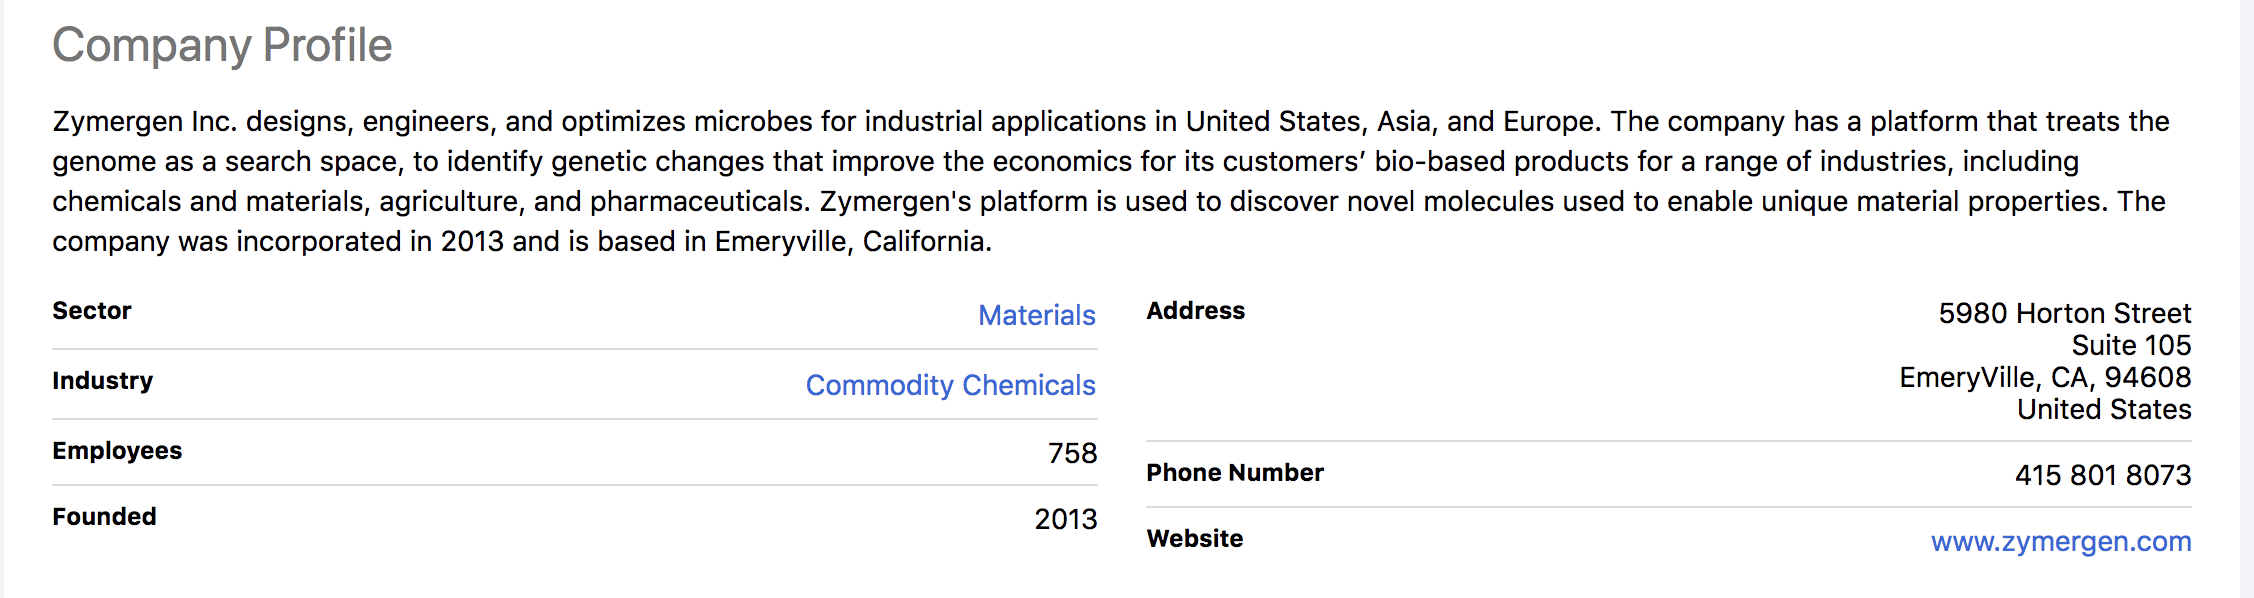Select the employee count 758

pyautogui.click(x=1072, y=453)
